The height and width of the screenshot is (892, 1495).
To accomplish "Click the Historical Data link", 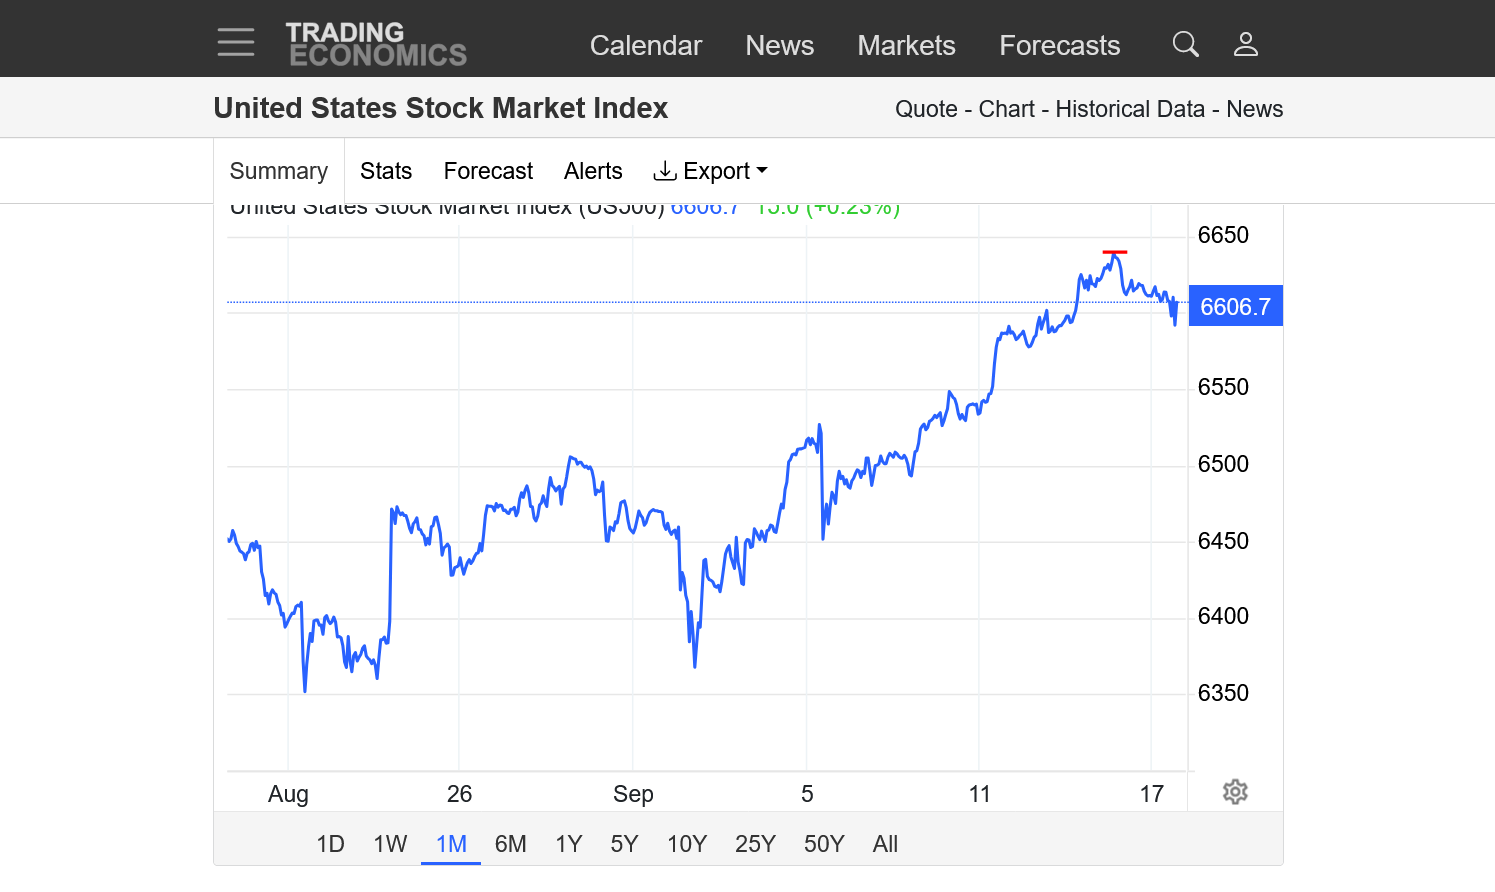I will [1130, 109].
